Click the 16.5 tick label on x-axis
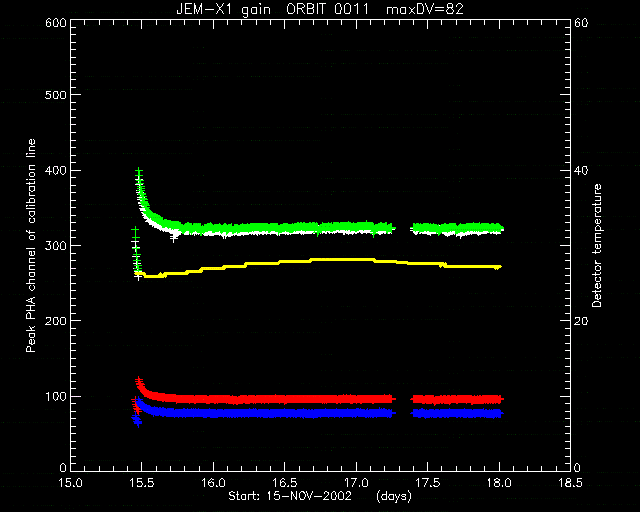This screenshot has height=512, width=640. [284, 483]
